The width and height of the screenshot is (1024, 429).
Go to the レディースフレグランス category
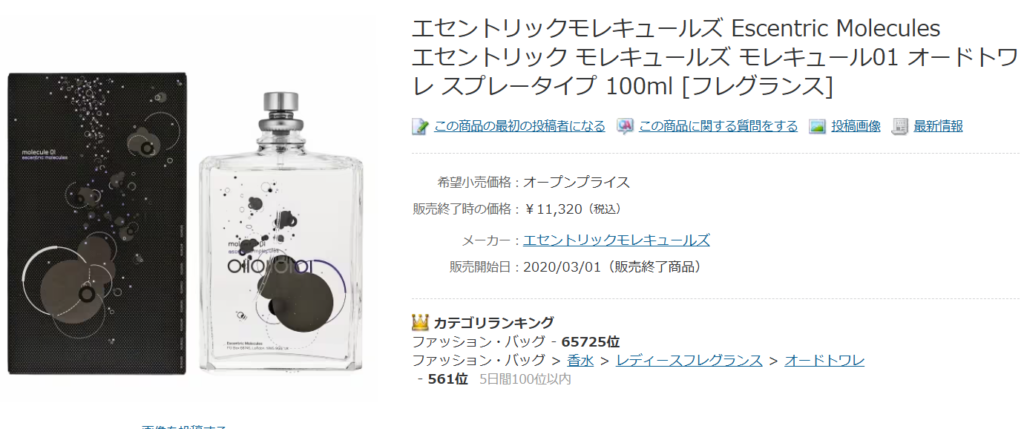(x=689, y=360)
